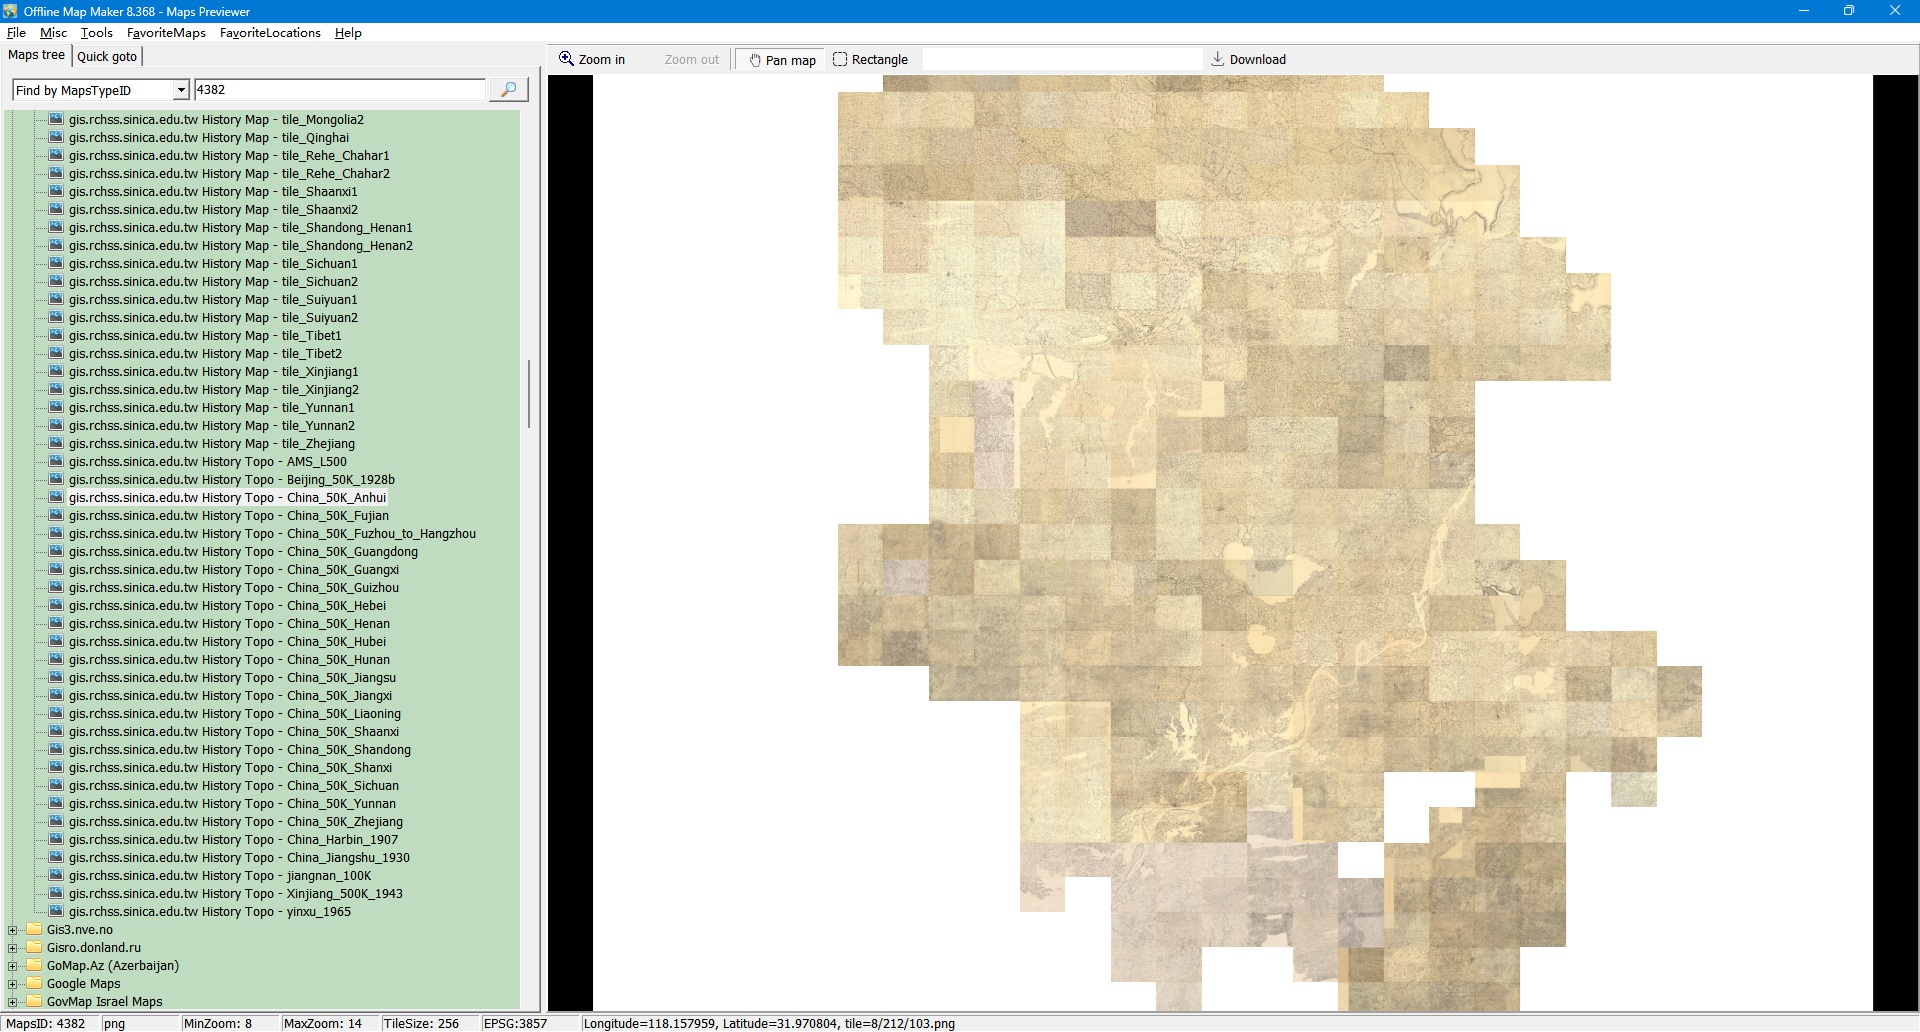Image resolution: width=1920 pixels, height=1032 pixels.
Task: Select the Rectangle selection tool
Action: [x=870, y=60]
